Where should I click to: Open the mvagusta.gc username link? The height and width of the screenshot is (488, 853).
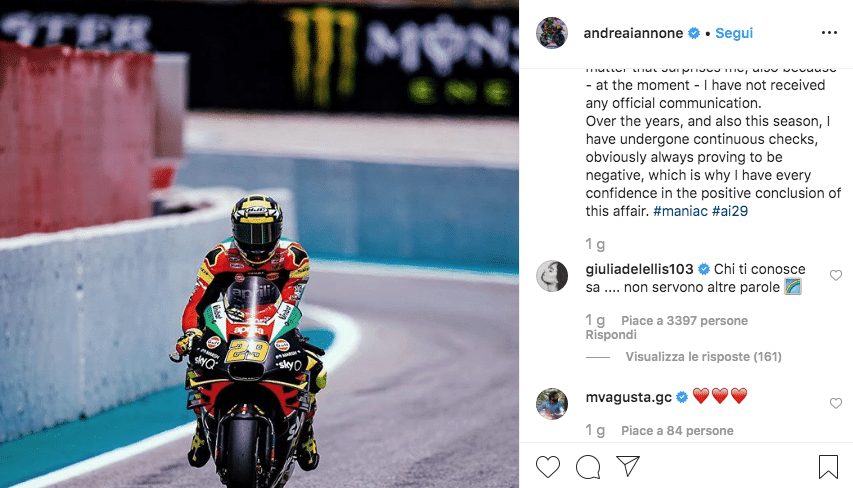(628, 397)
